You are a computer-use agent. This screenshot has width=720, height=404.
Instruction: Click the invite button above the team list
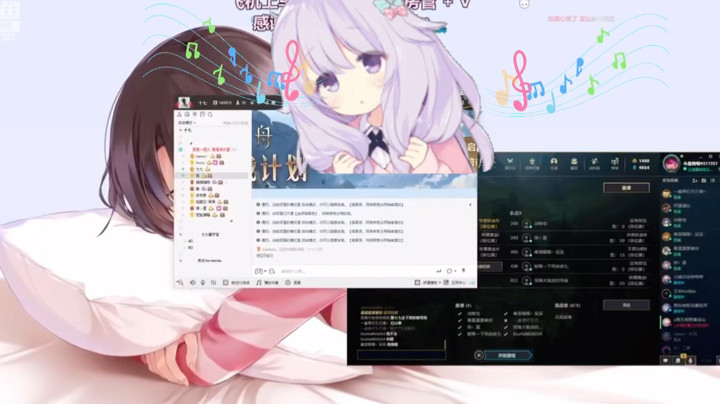626,188
